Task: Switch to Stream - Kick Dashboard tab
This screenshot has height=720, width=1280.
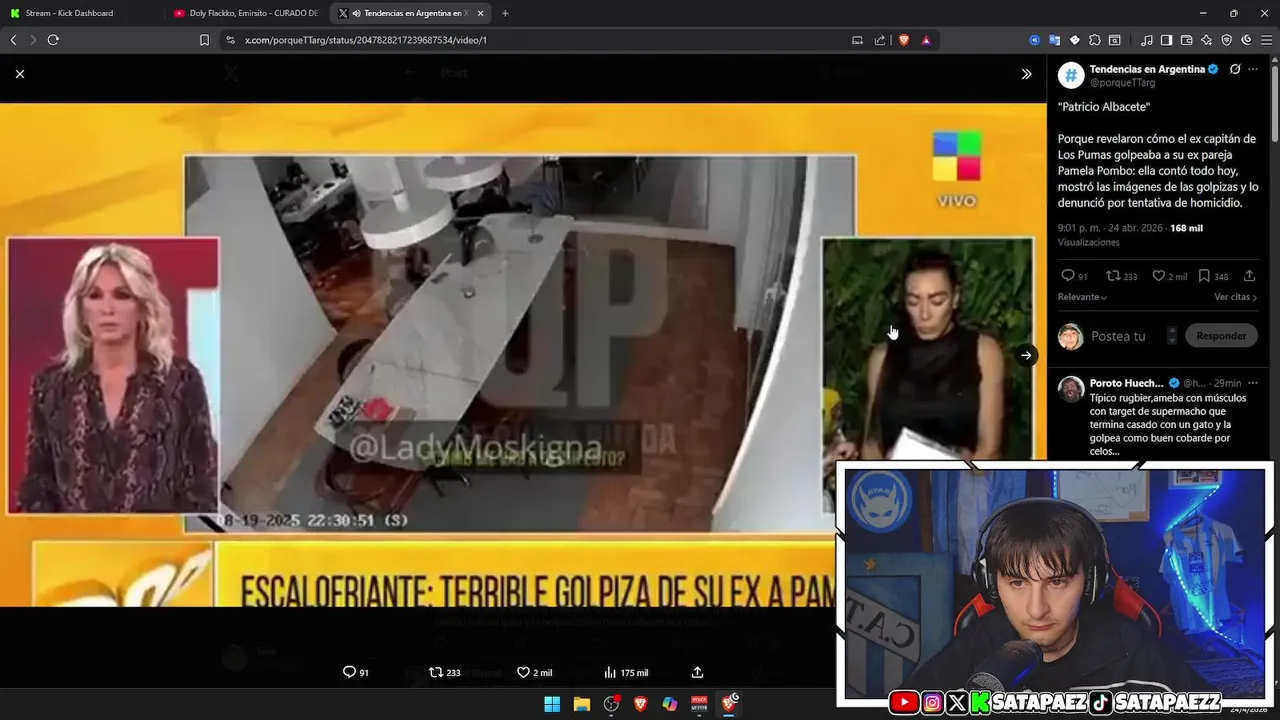Action: [x=80, y=13]
